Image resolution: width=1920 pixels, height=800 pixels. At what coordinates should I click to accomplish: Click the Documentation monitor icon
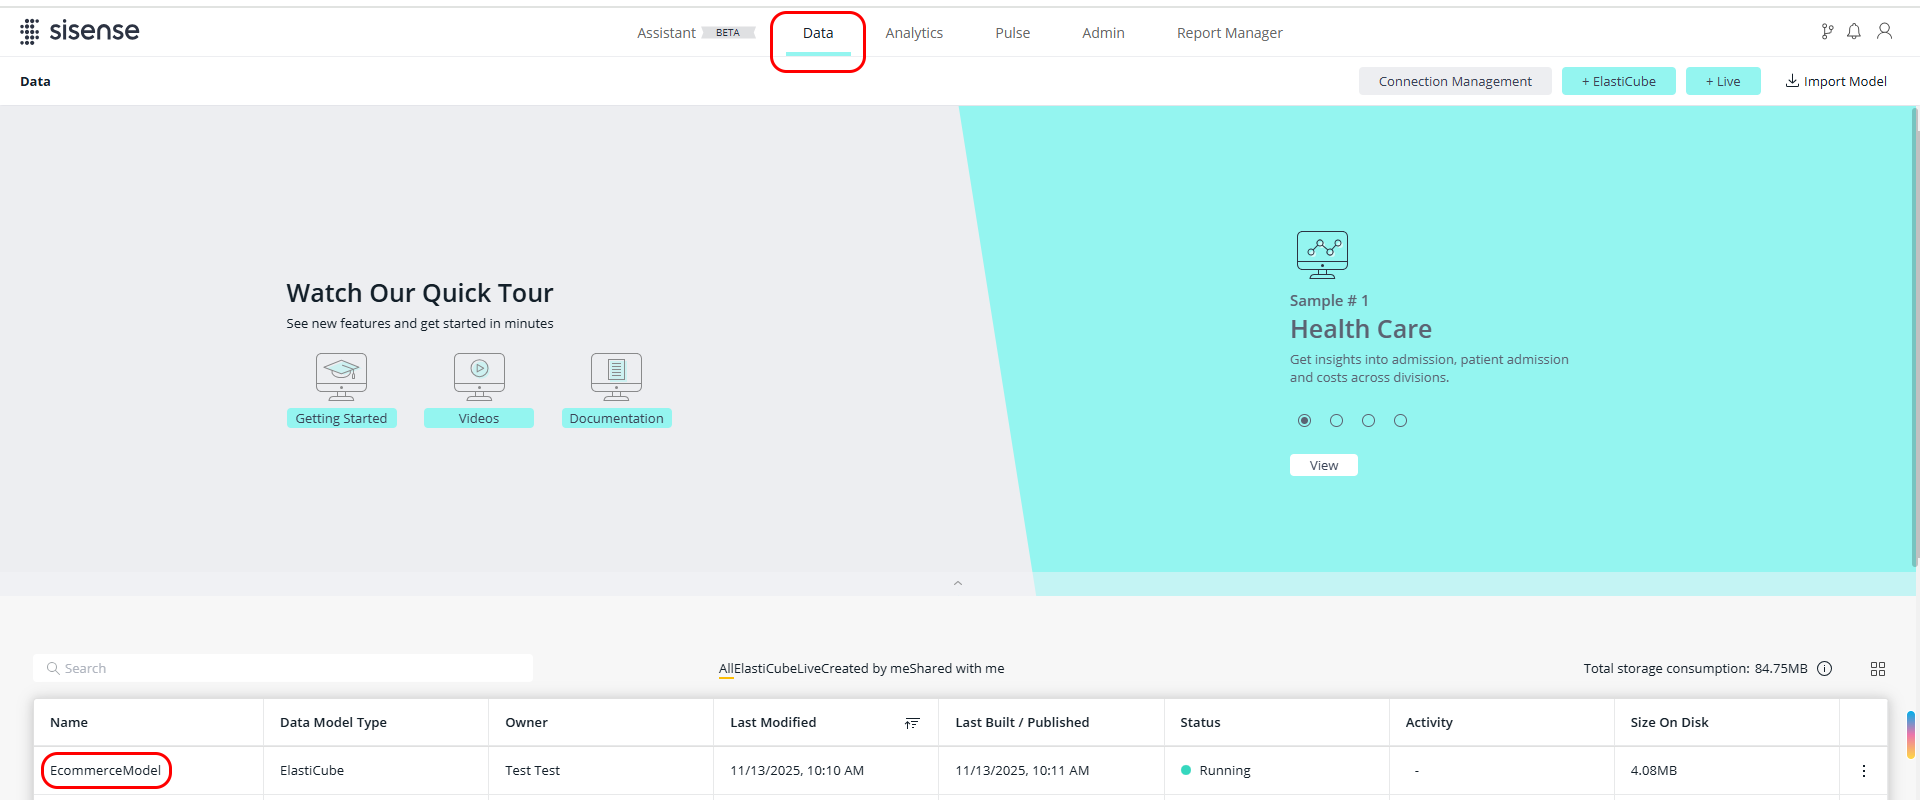(616, 376)
